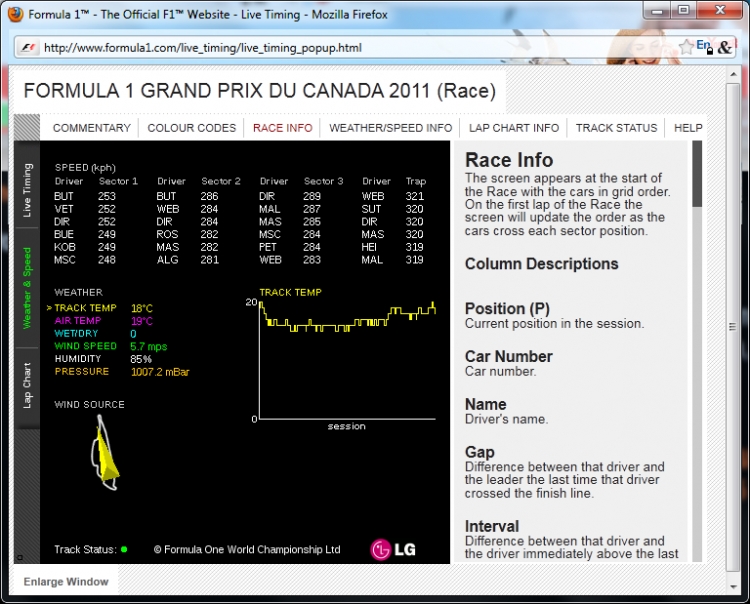Open the TRACK STATUS tab
This screenshot has height=604, width=750.
click(617, 128)
